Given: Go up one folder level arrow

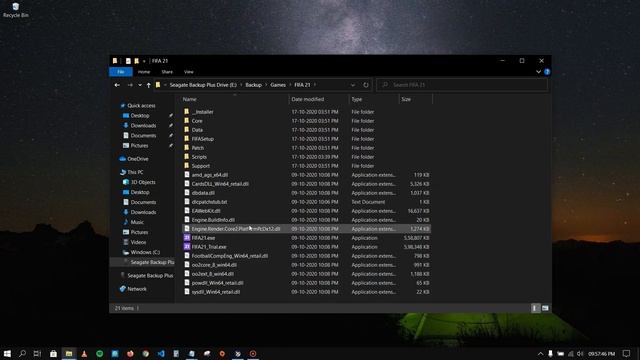Looking at the screenshot, I should click(149, 85).
